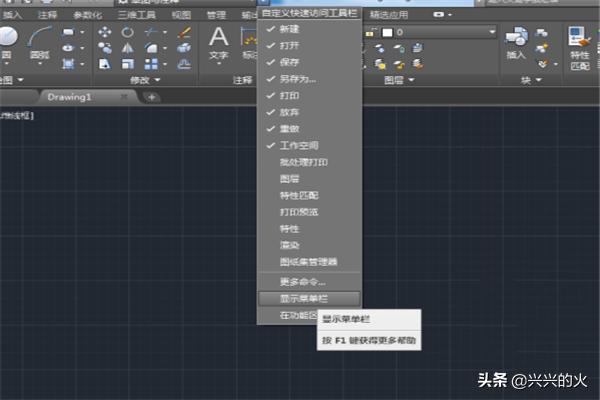The height and width of the screenshot is (400, 600).
Task: Switch to the 参数化 ribbon tab
Action: pyautogui.click(x=89, y=15)
